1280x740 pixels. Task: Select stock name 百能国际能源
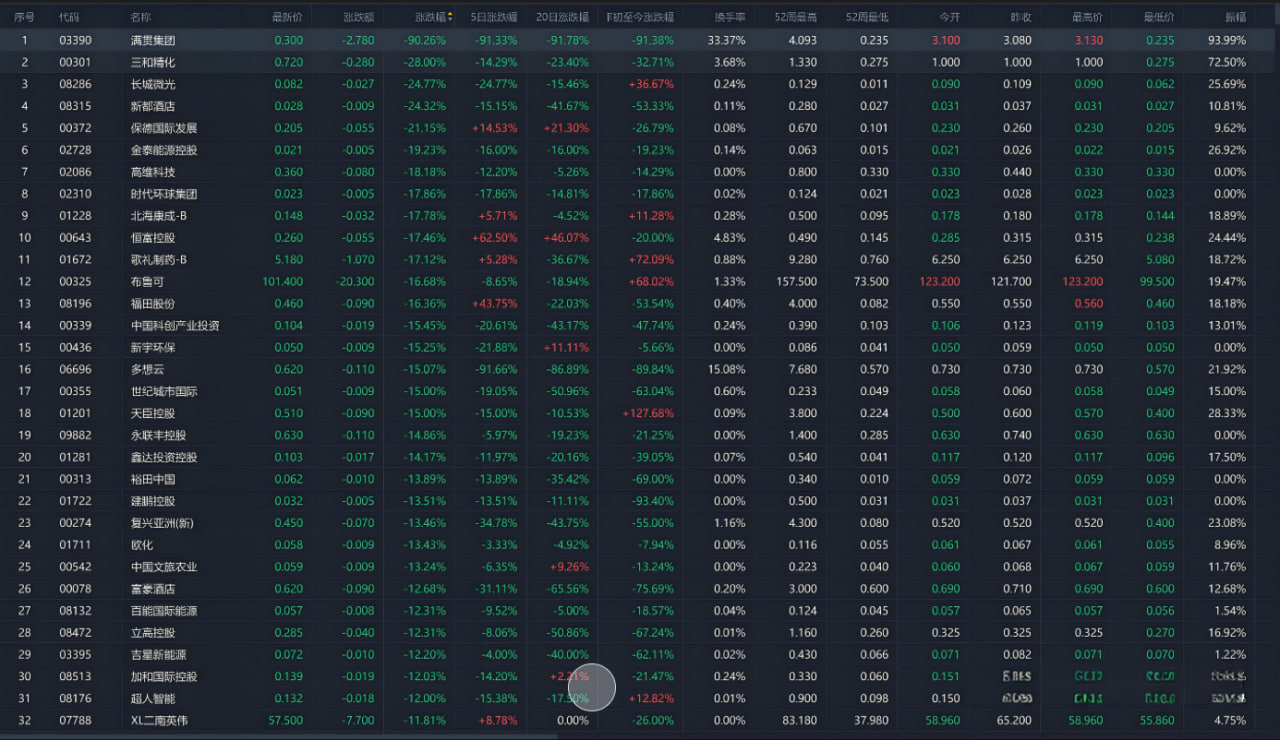pos(164,611)
